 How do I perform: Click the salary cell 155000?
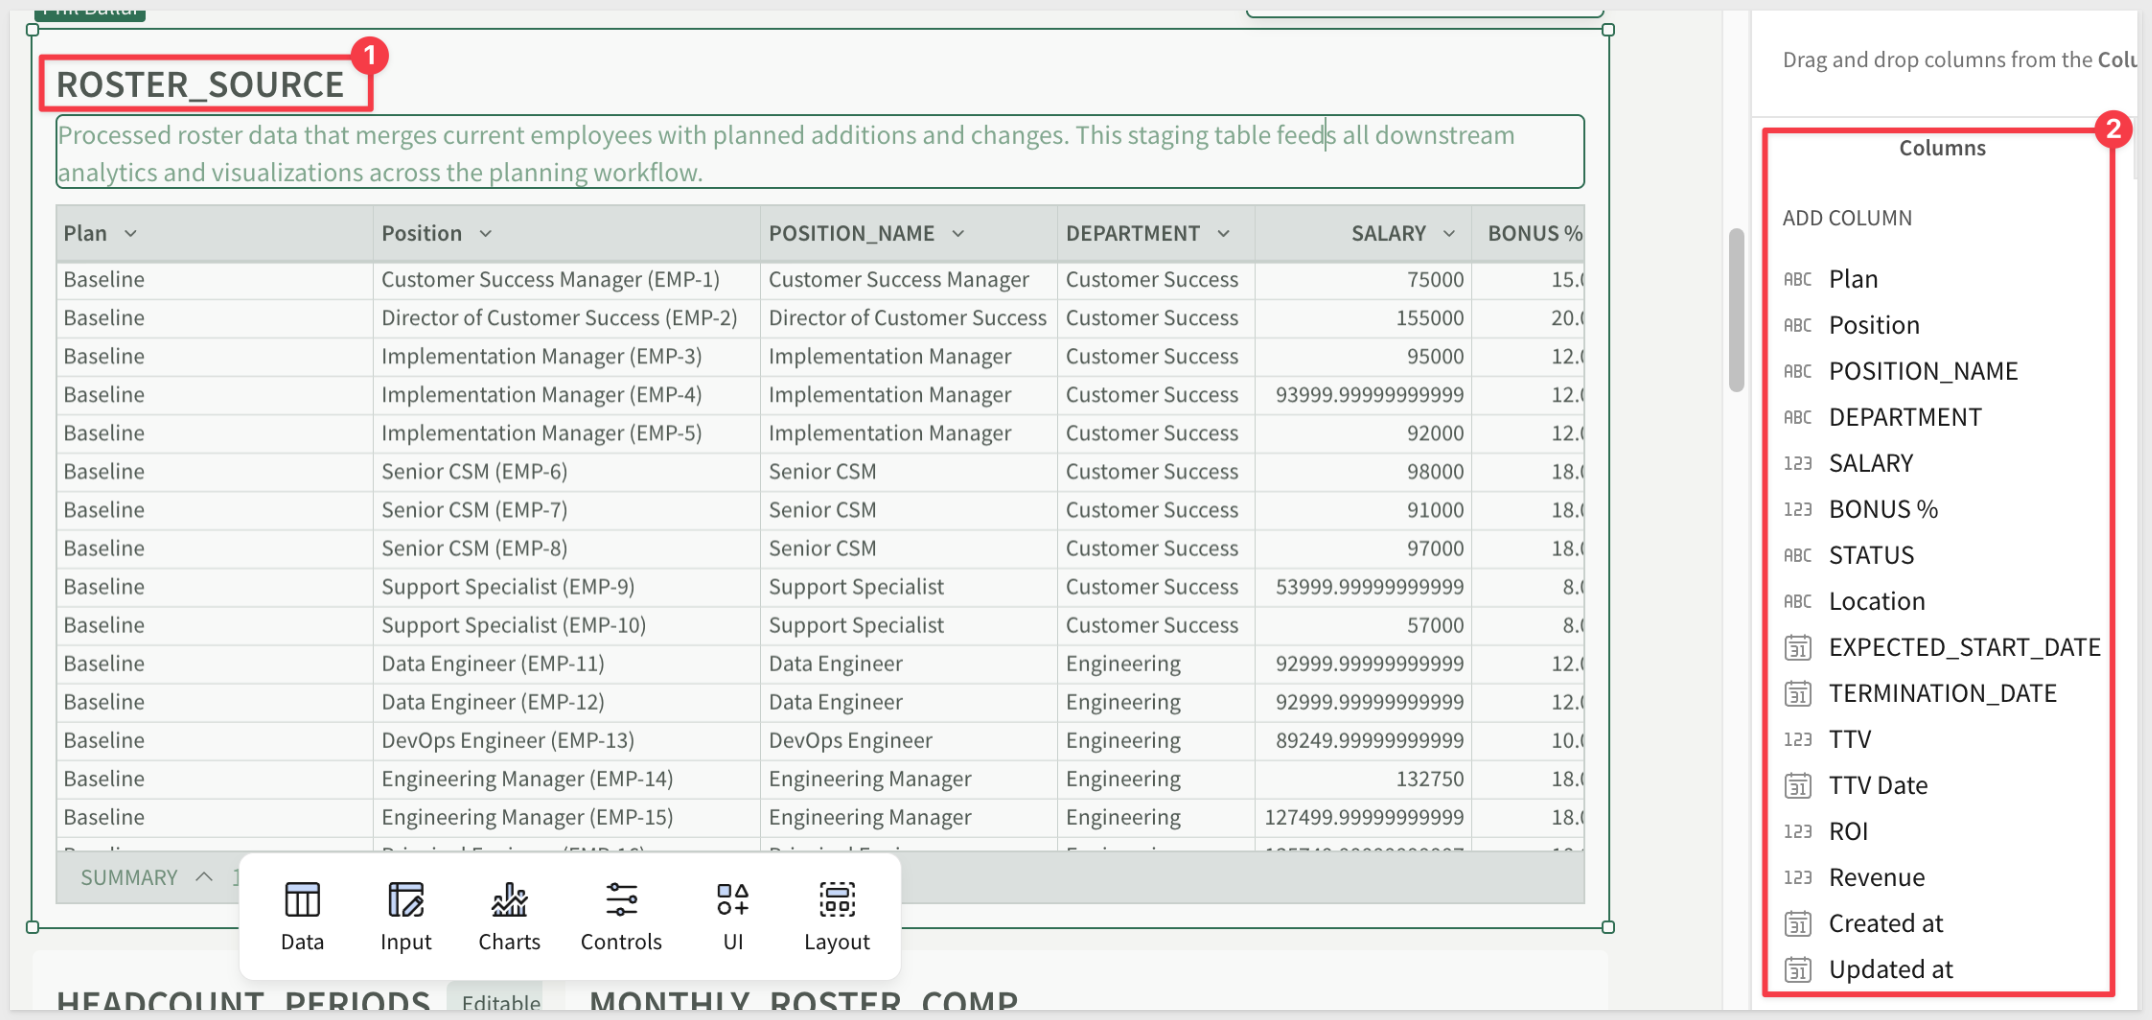point(1363,318)
